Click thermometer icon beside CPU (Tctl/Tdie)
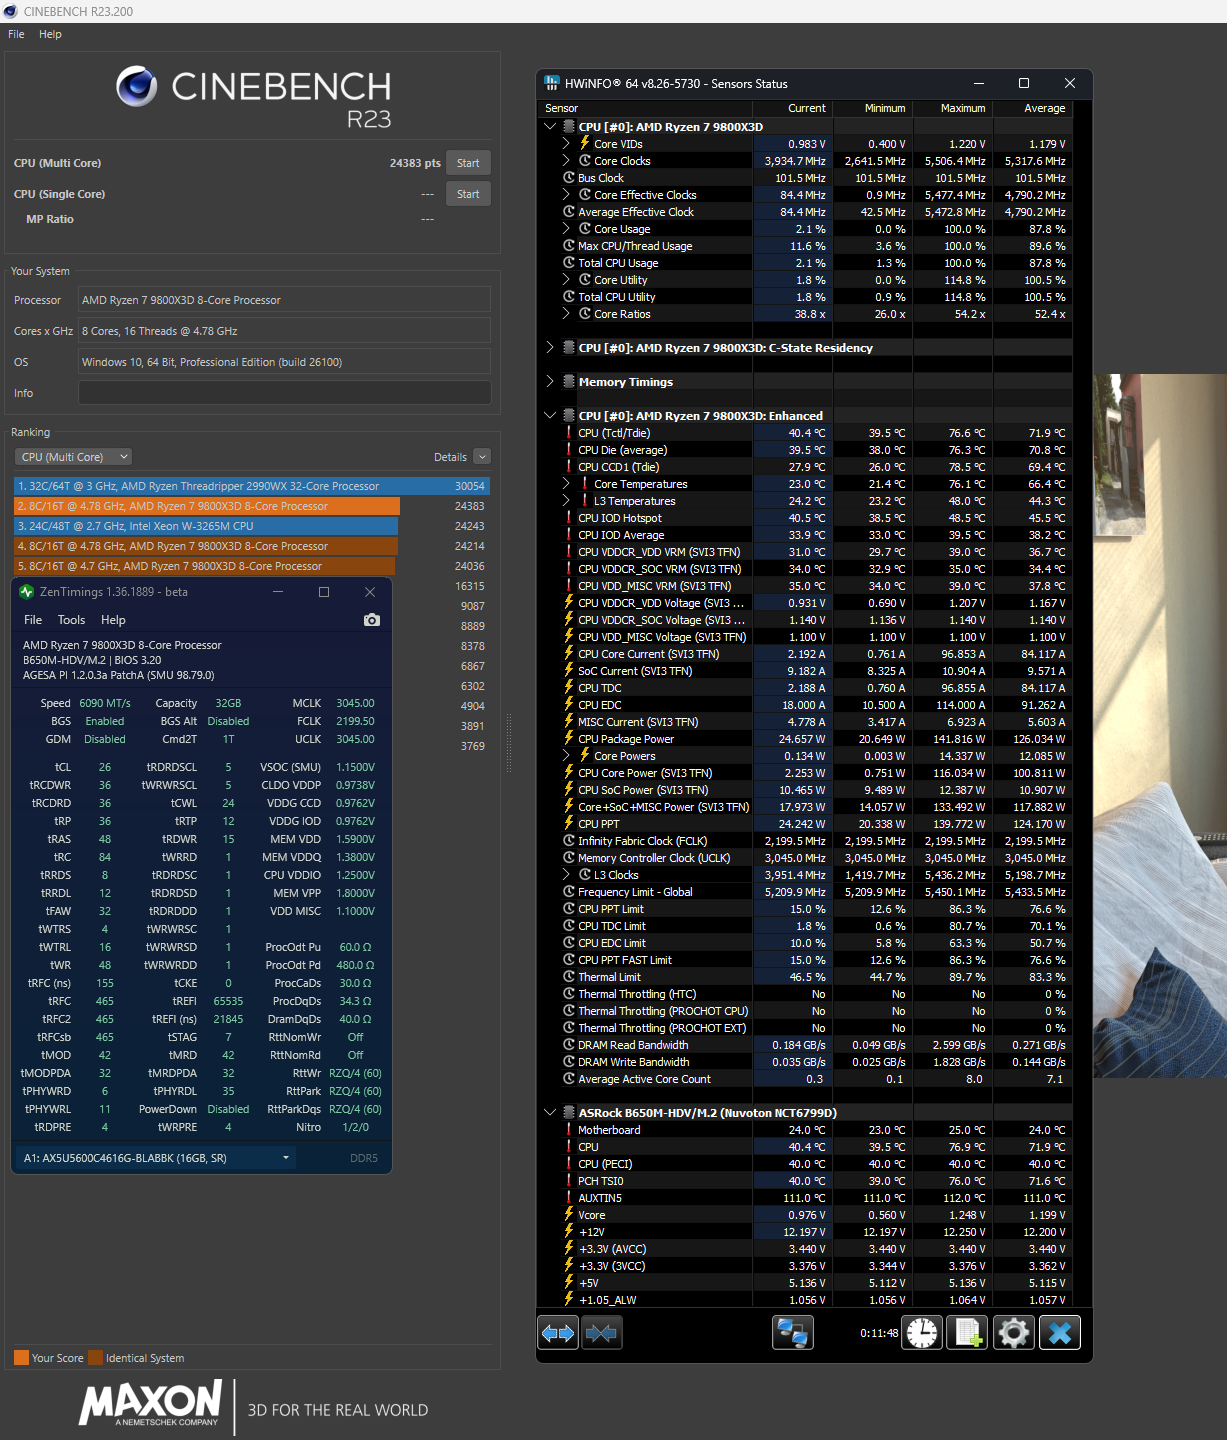Image resolution: width=1227 pixels, height=1440 pixels. pyautogui.click(x=569, y=433)
